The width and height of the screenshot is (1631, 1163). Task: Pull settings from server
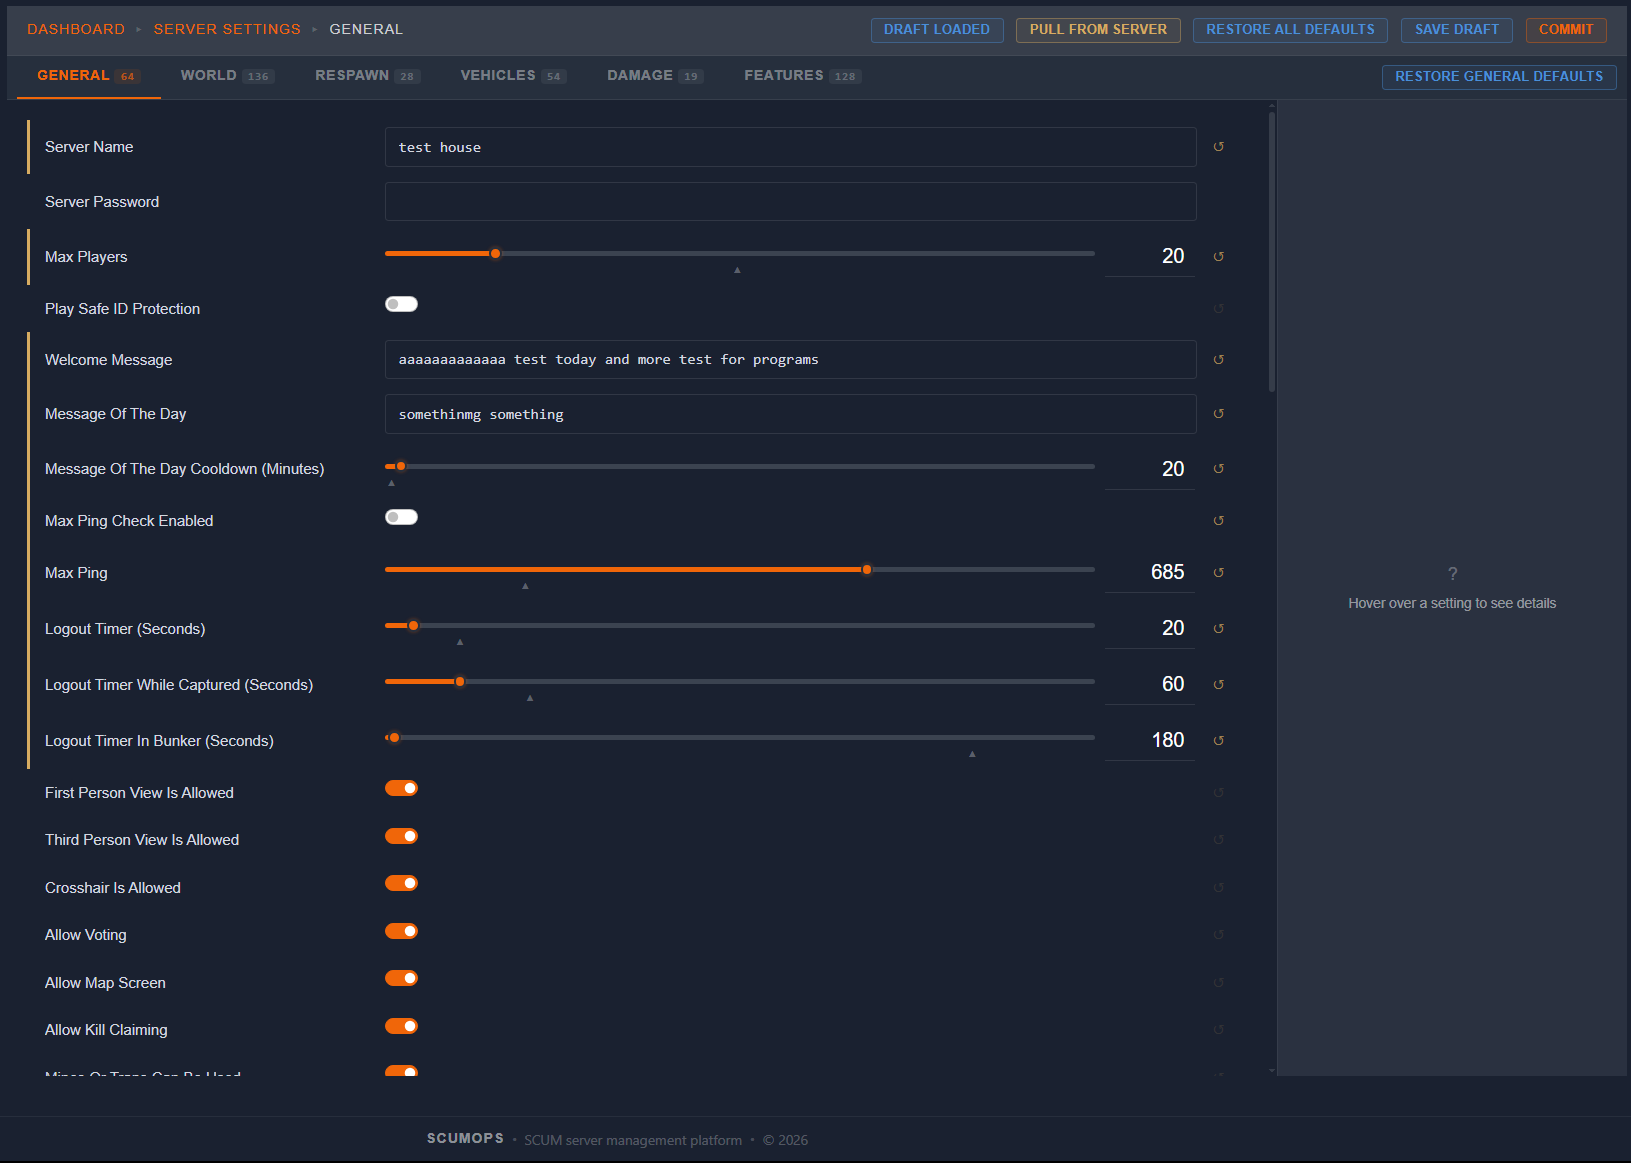point(1098,30)
